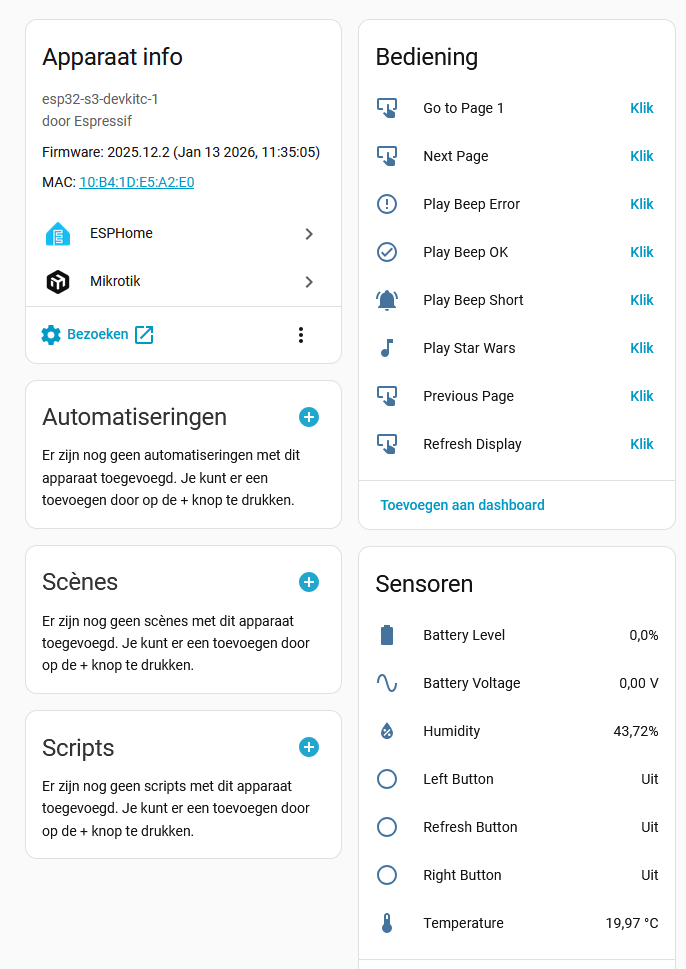Click the ESPHome logo icon

(58, 234)
